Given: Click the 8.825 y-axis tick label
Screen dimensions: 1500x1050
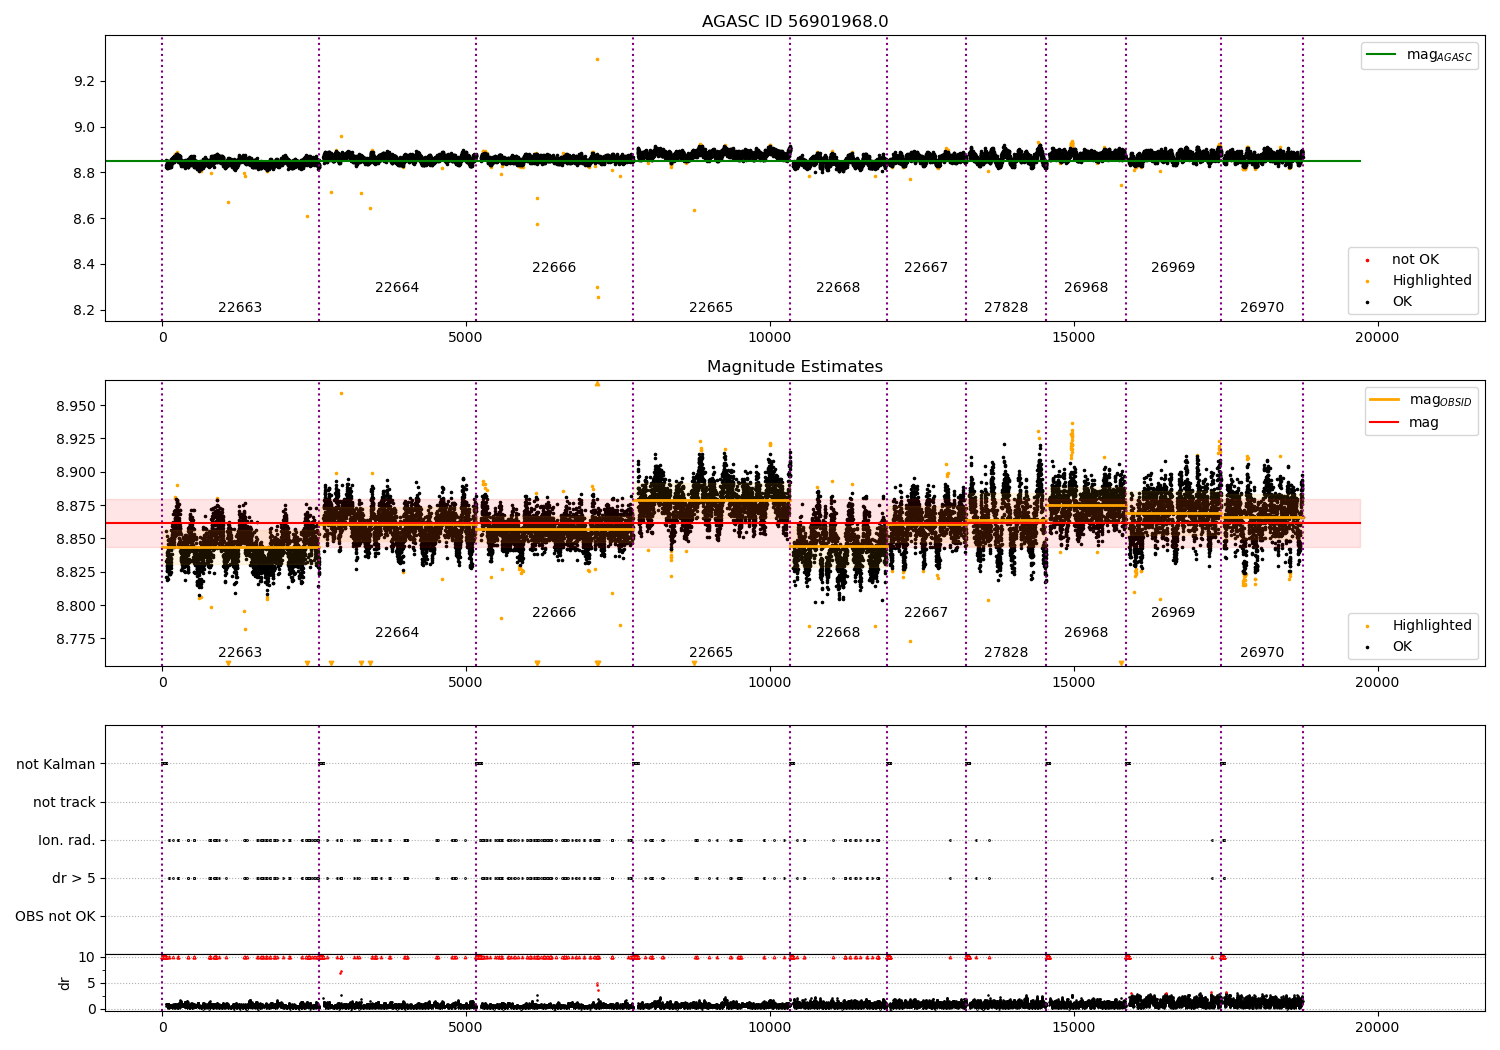Looking at the screenshot, I should pos(76,572).
